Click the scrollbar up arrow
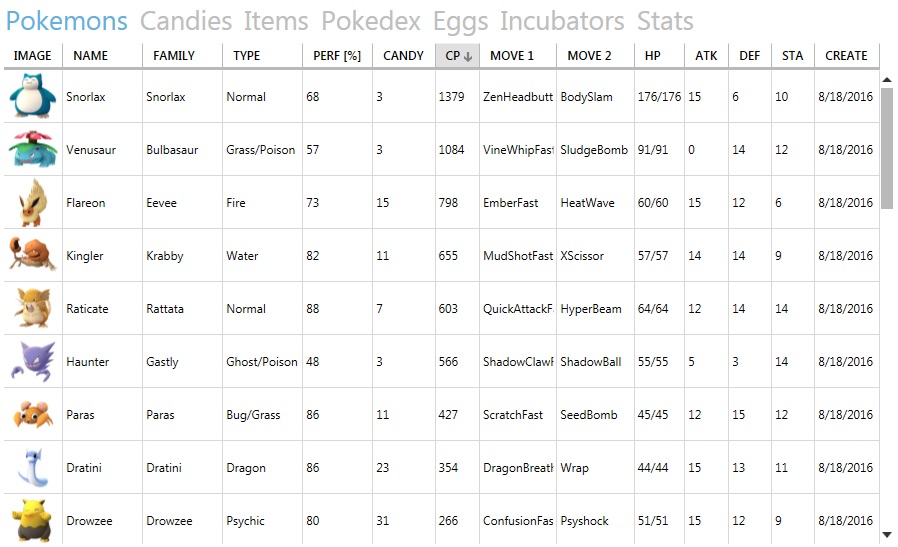Screen dimensions: 898x547 (887, 80)
